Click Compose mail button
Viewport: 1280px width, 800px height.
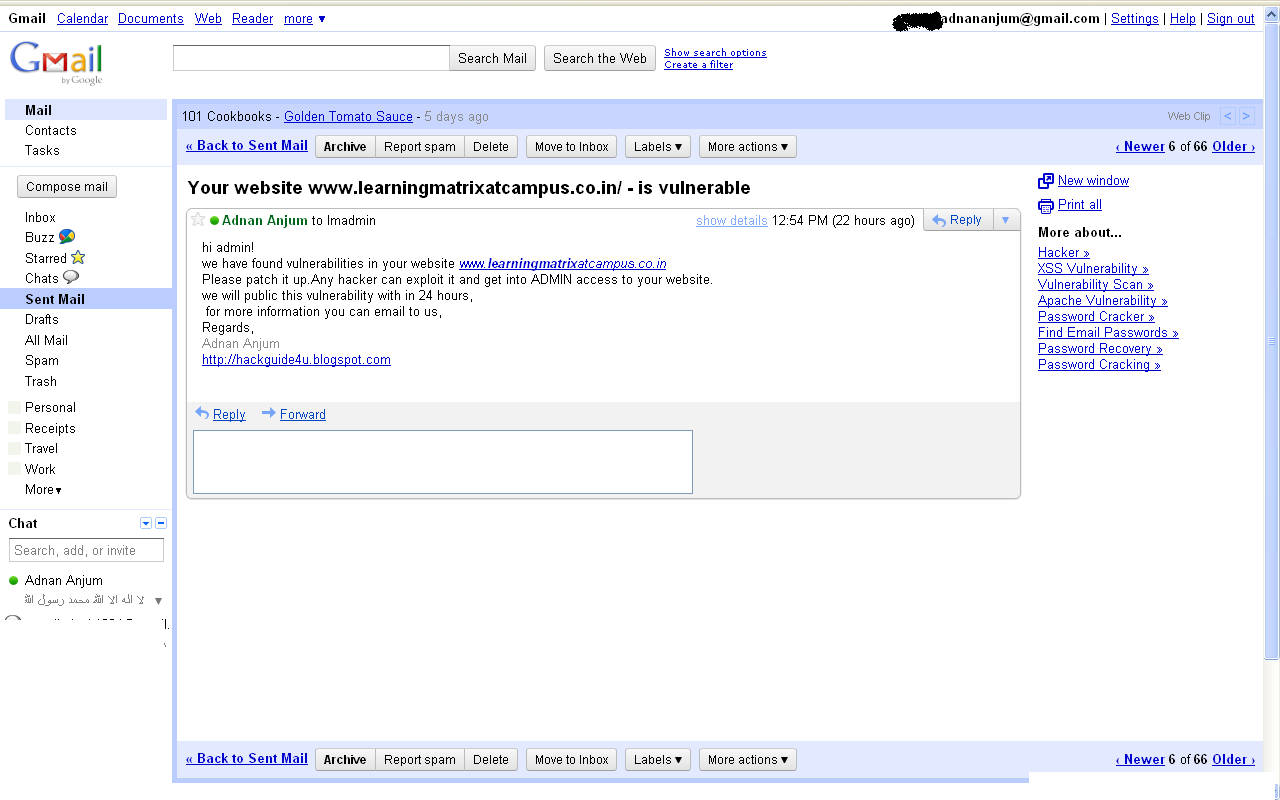pos(67,187)
